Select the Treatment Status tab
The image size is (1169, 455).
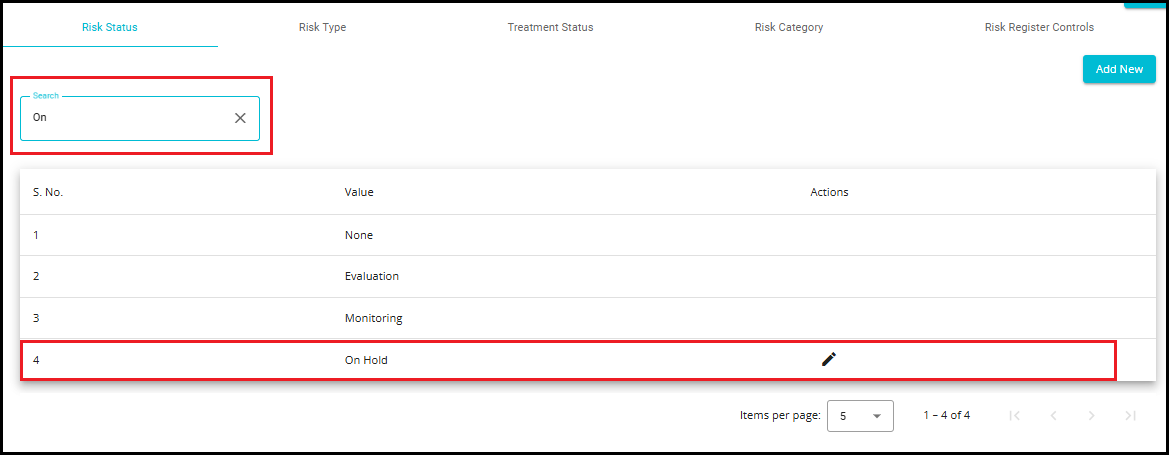pos(550,27)
